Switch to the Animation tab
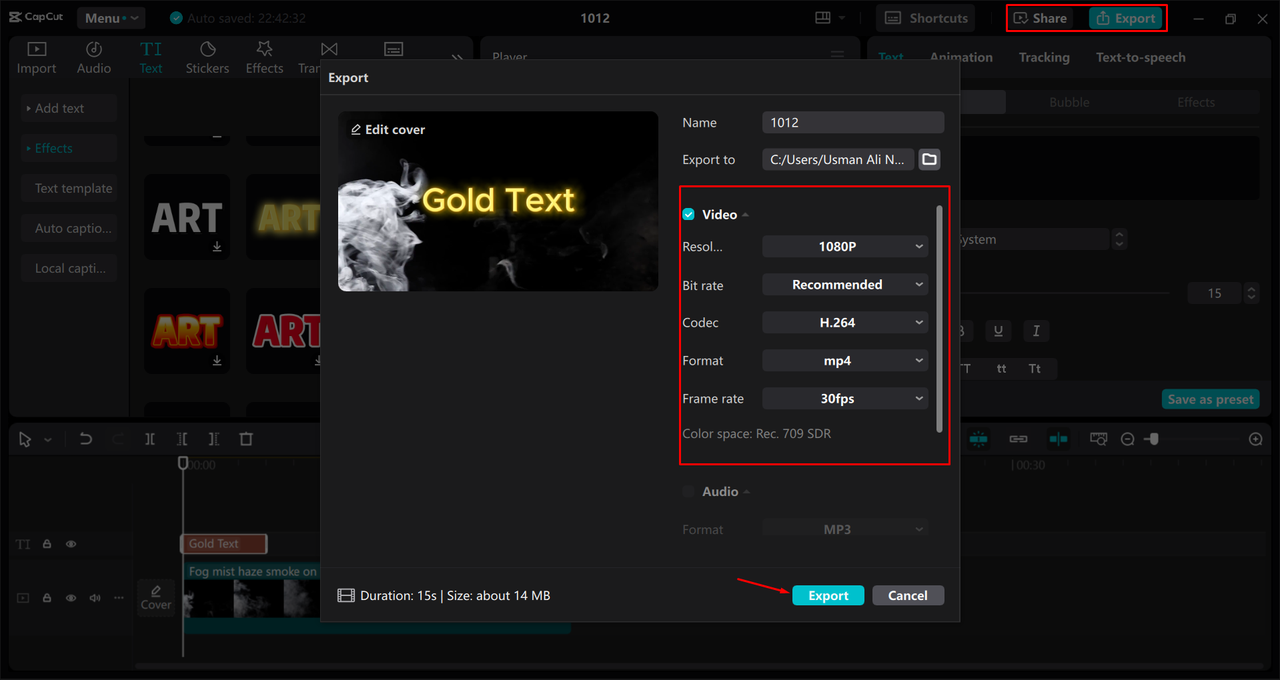Screen dimensions: 1280x680 [961, 57]
